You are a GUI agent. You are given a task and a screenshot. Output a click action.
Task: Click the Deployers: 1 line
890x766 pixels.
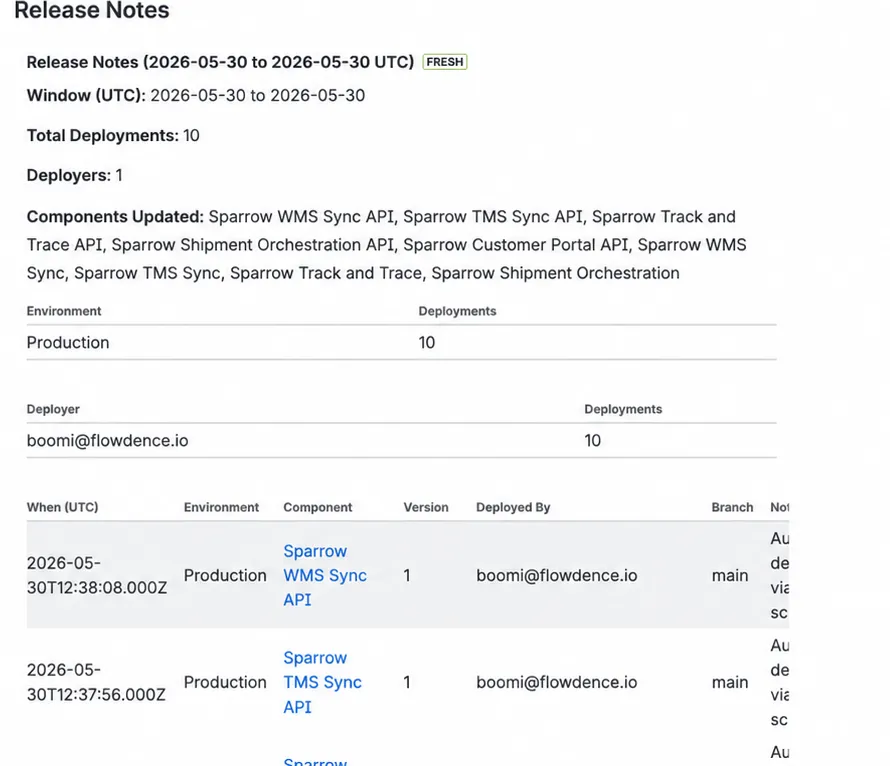point(74,175)
